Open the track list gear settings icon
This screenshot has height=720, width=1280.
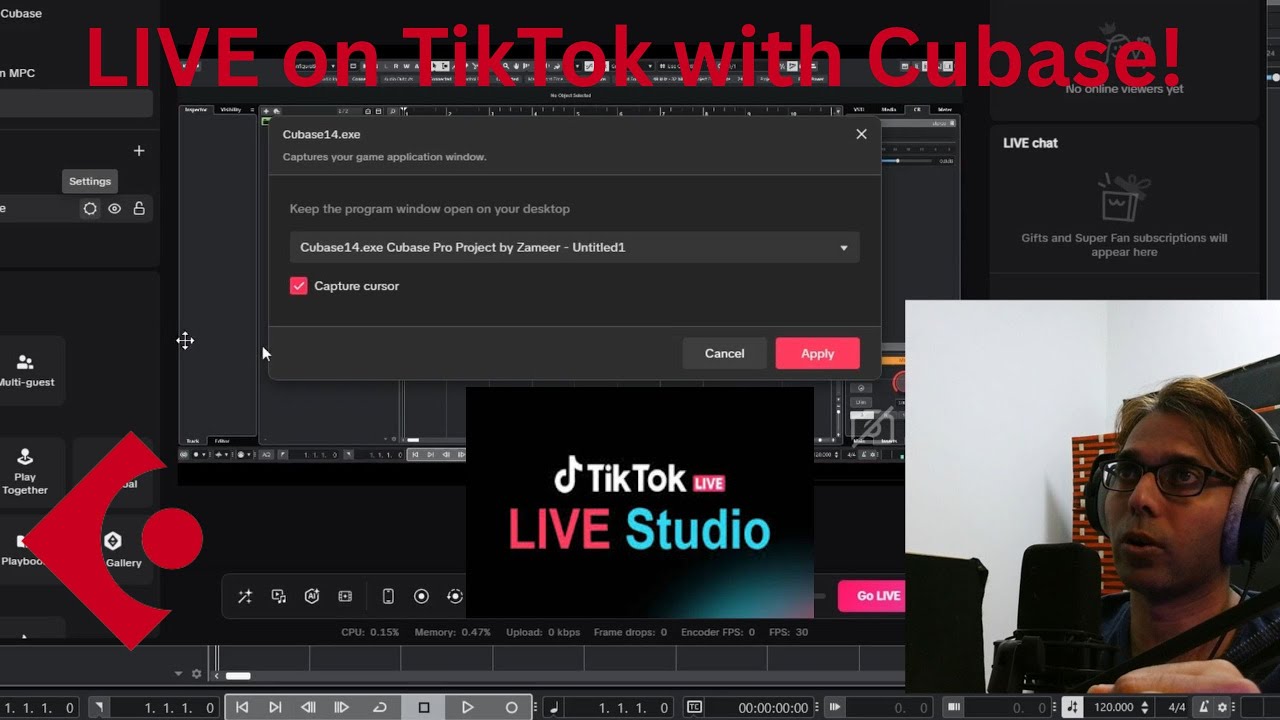pos(196,674)
